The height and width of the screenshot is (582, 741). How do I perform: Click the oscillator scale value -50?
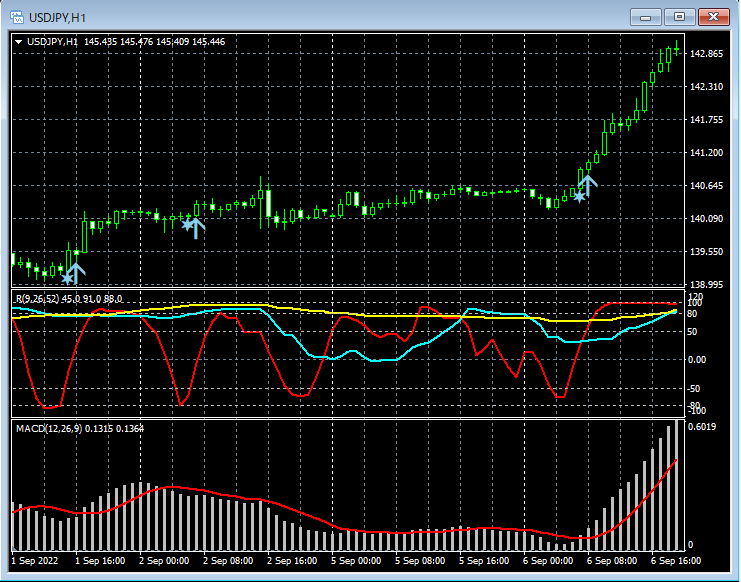pyautogui.click(x=694, y=389)
